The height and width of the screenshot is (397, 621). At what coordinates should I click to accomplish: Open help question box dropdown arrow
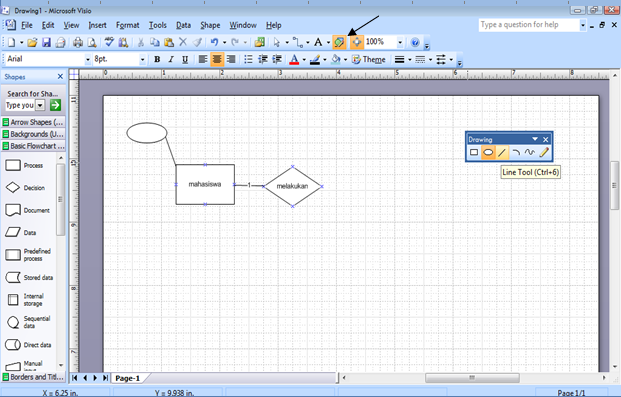point(583,25)
